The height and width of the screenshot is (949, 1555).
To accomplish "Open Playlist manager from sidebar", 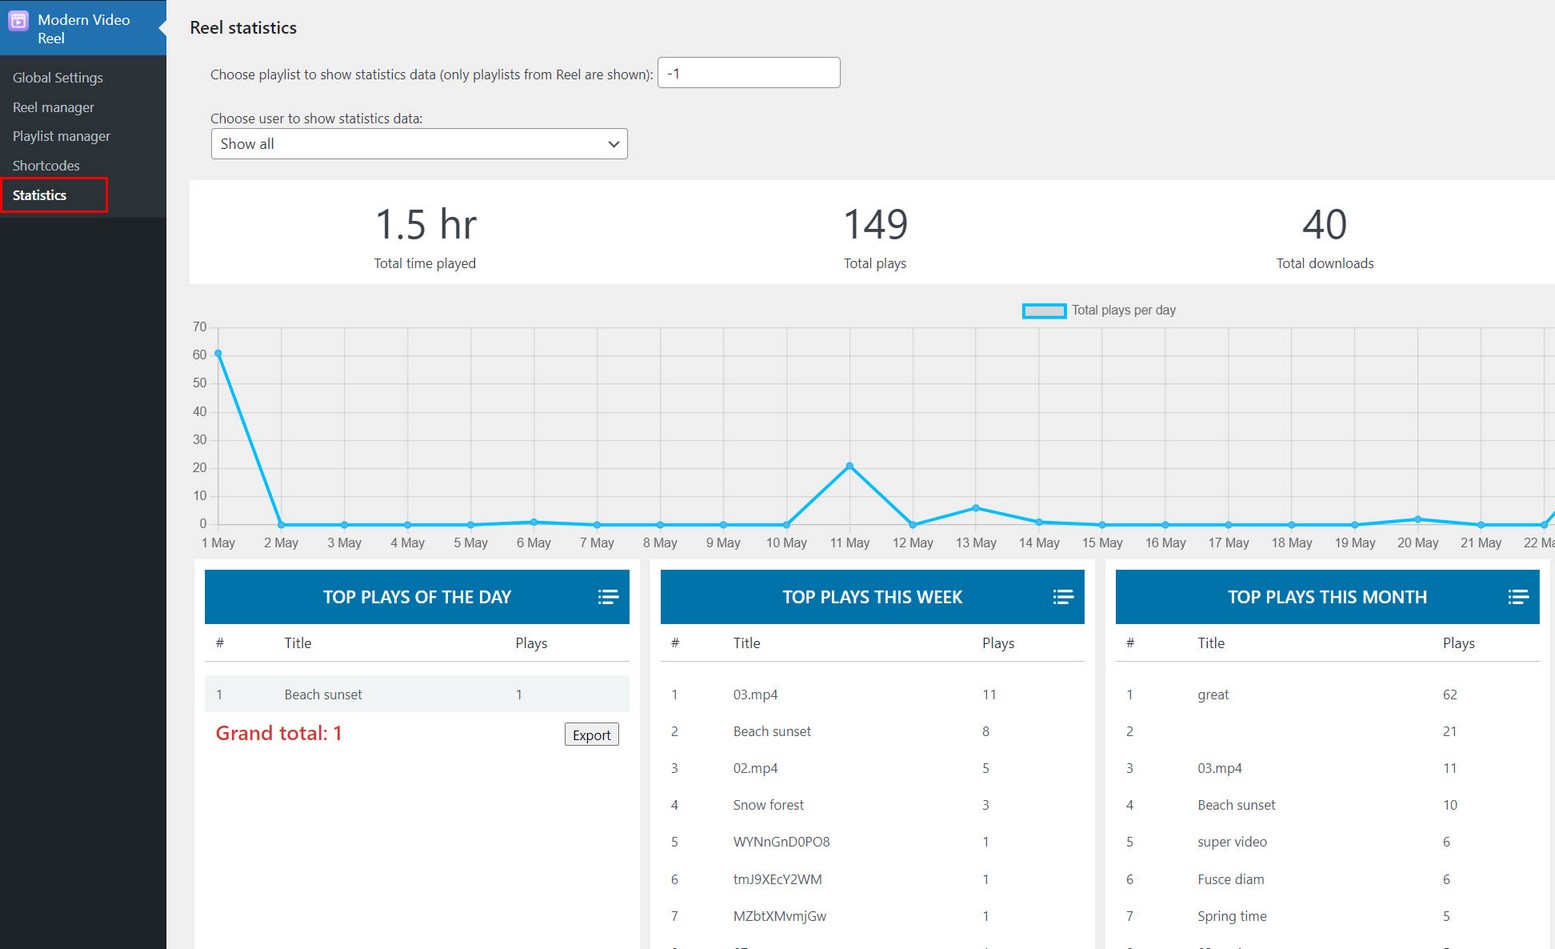I will tap(61, 136).
